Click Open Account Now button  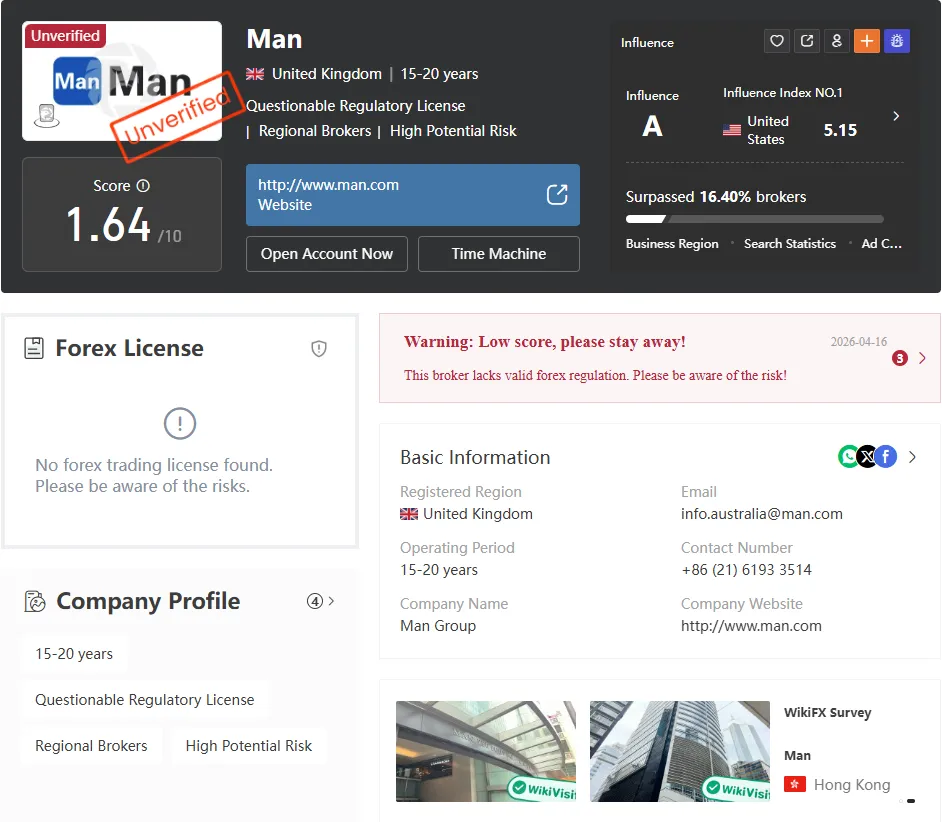327,254
